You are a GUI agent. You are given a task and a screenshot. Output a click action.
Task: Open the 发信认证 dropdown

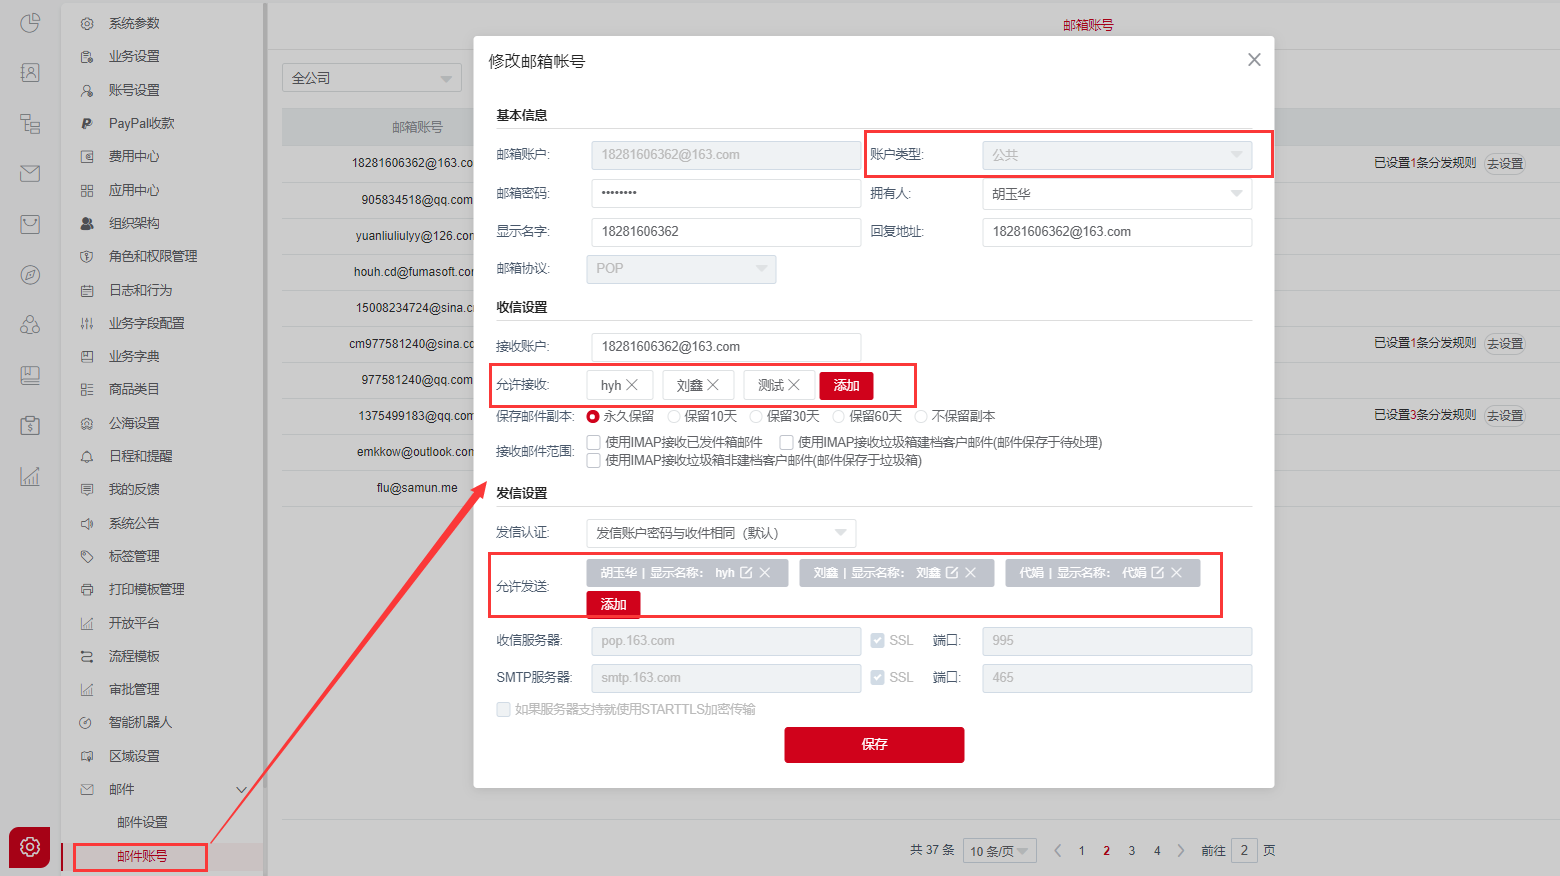pyautogui.click(x=720, y=533)
